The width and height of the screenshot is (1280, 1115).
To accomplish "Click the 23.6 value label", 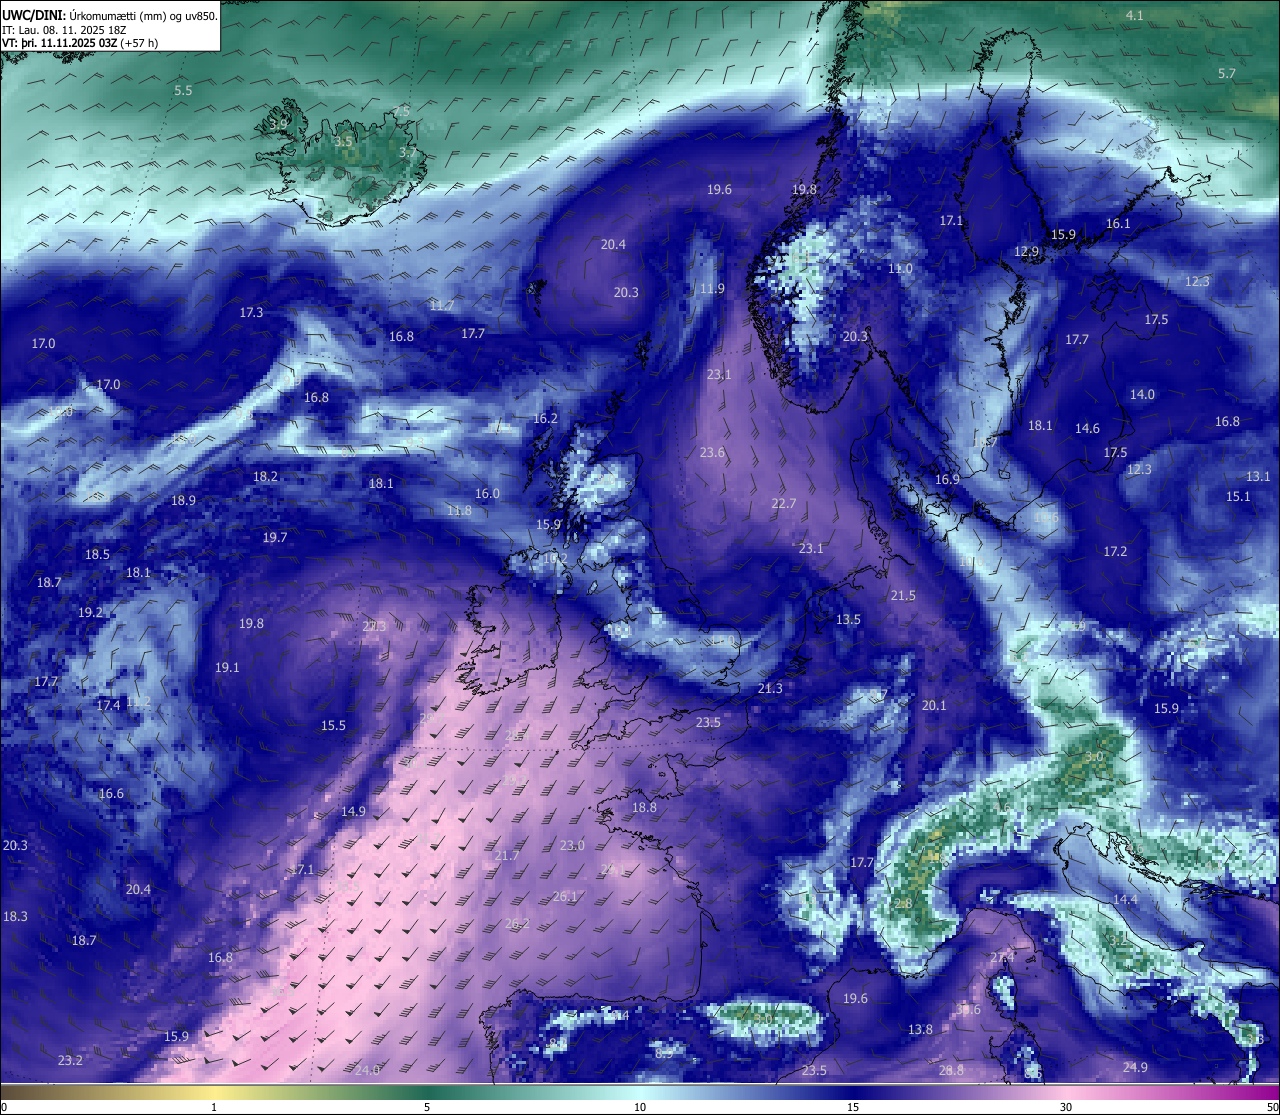I will (x=712, y=453).
